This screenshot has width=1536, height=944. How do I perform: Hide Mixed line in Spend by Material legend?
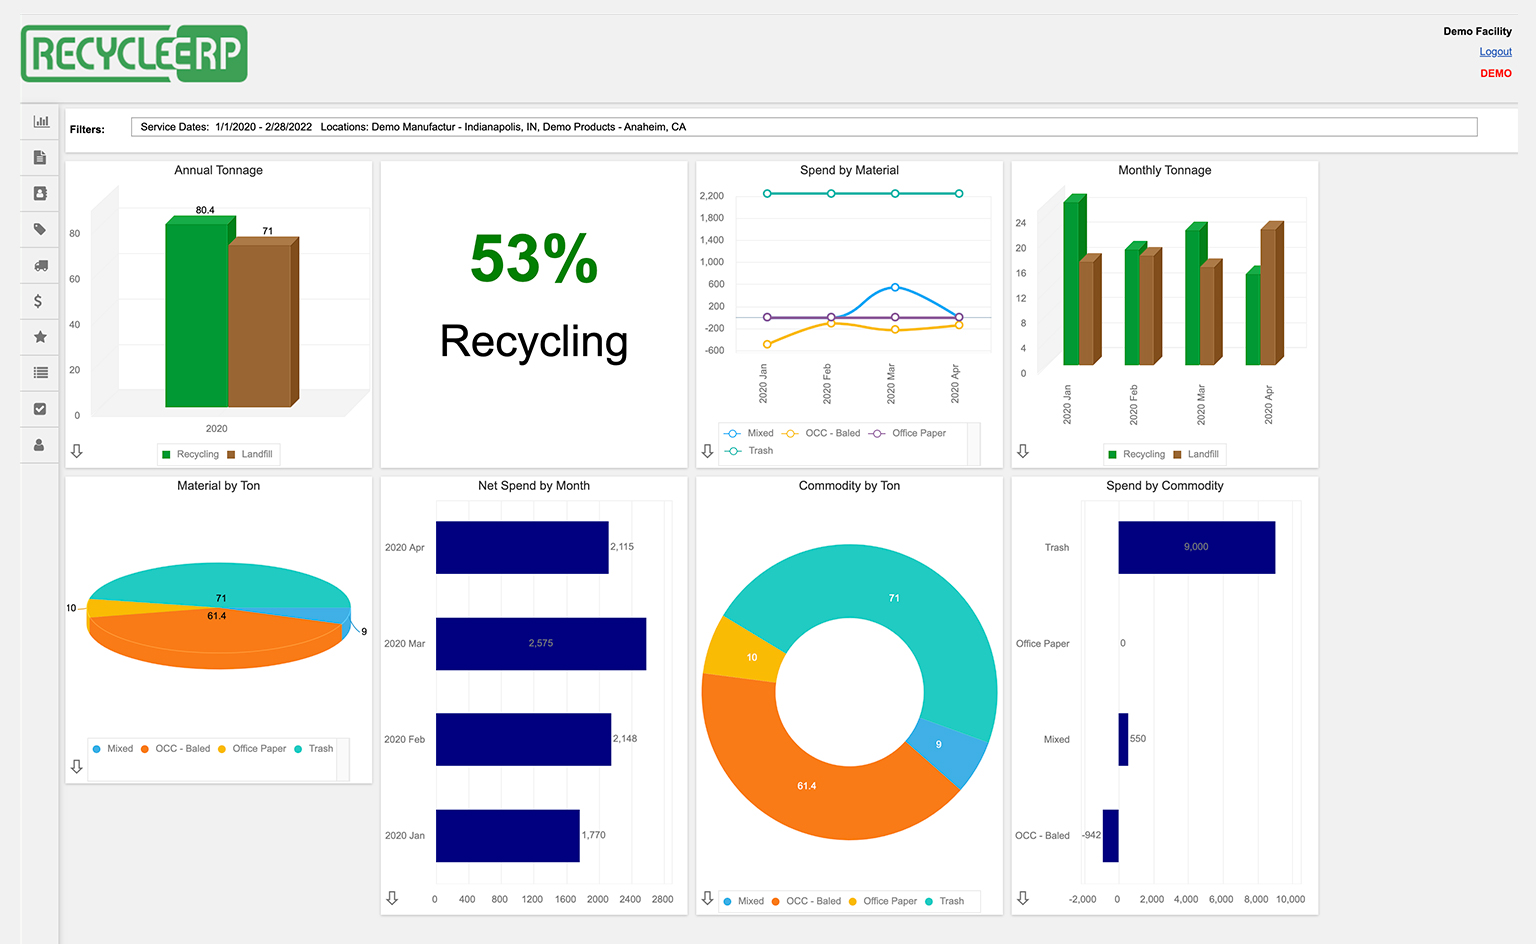tap(750, 433)
